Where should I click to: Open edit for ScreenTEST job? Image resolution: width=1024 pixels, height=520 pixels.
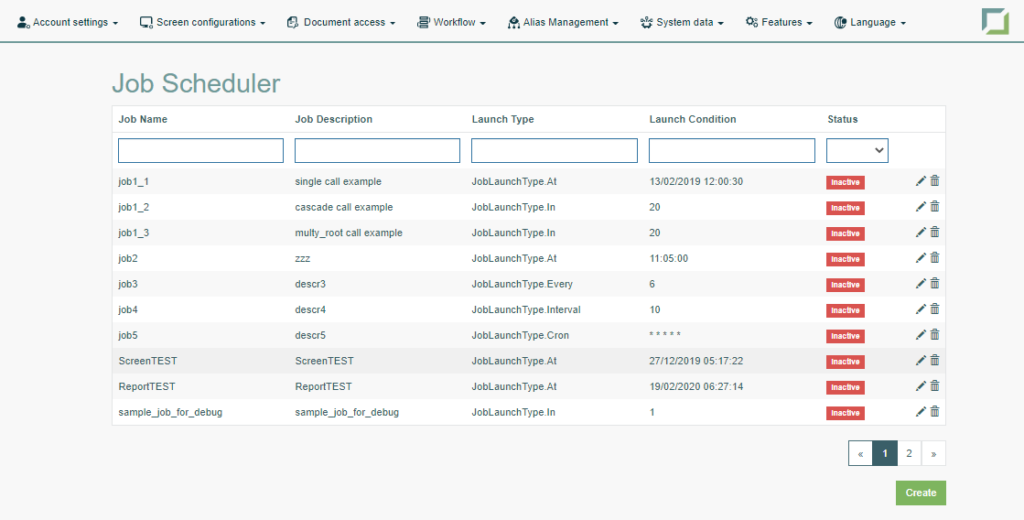921,361
